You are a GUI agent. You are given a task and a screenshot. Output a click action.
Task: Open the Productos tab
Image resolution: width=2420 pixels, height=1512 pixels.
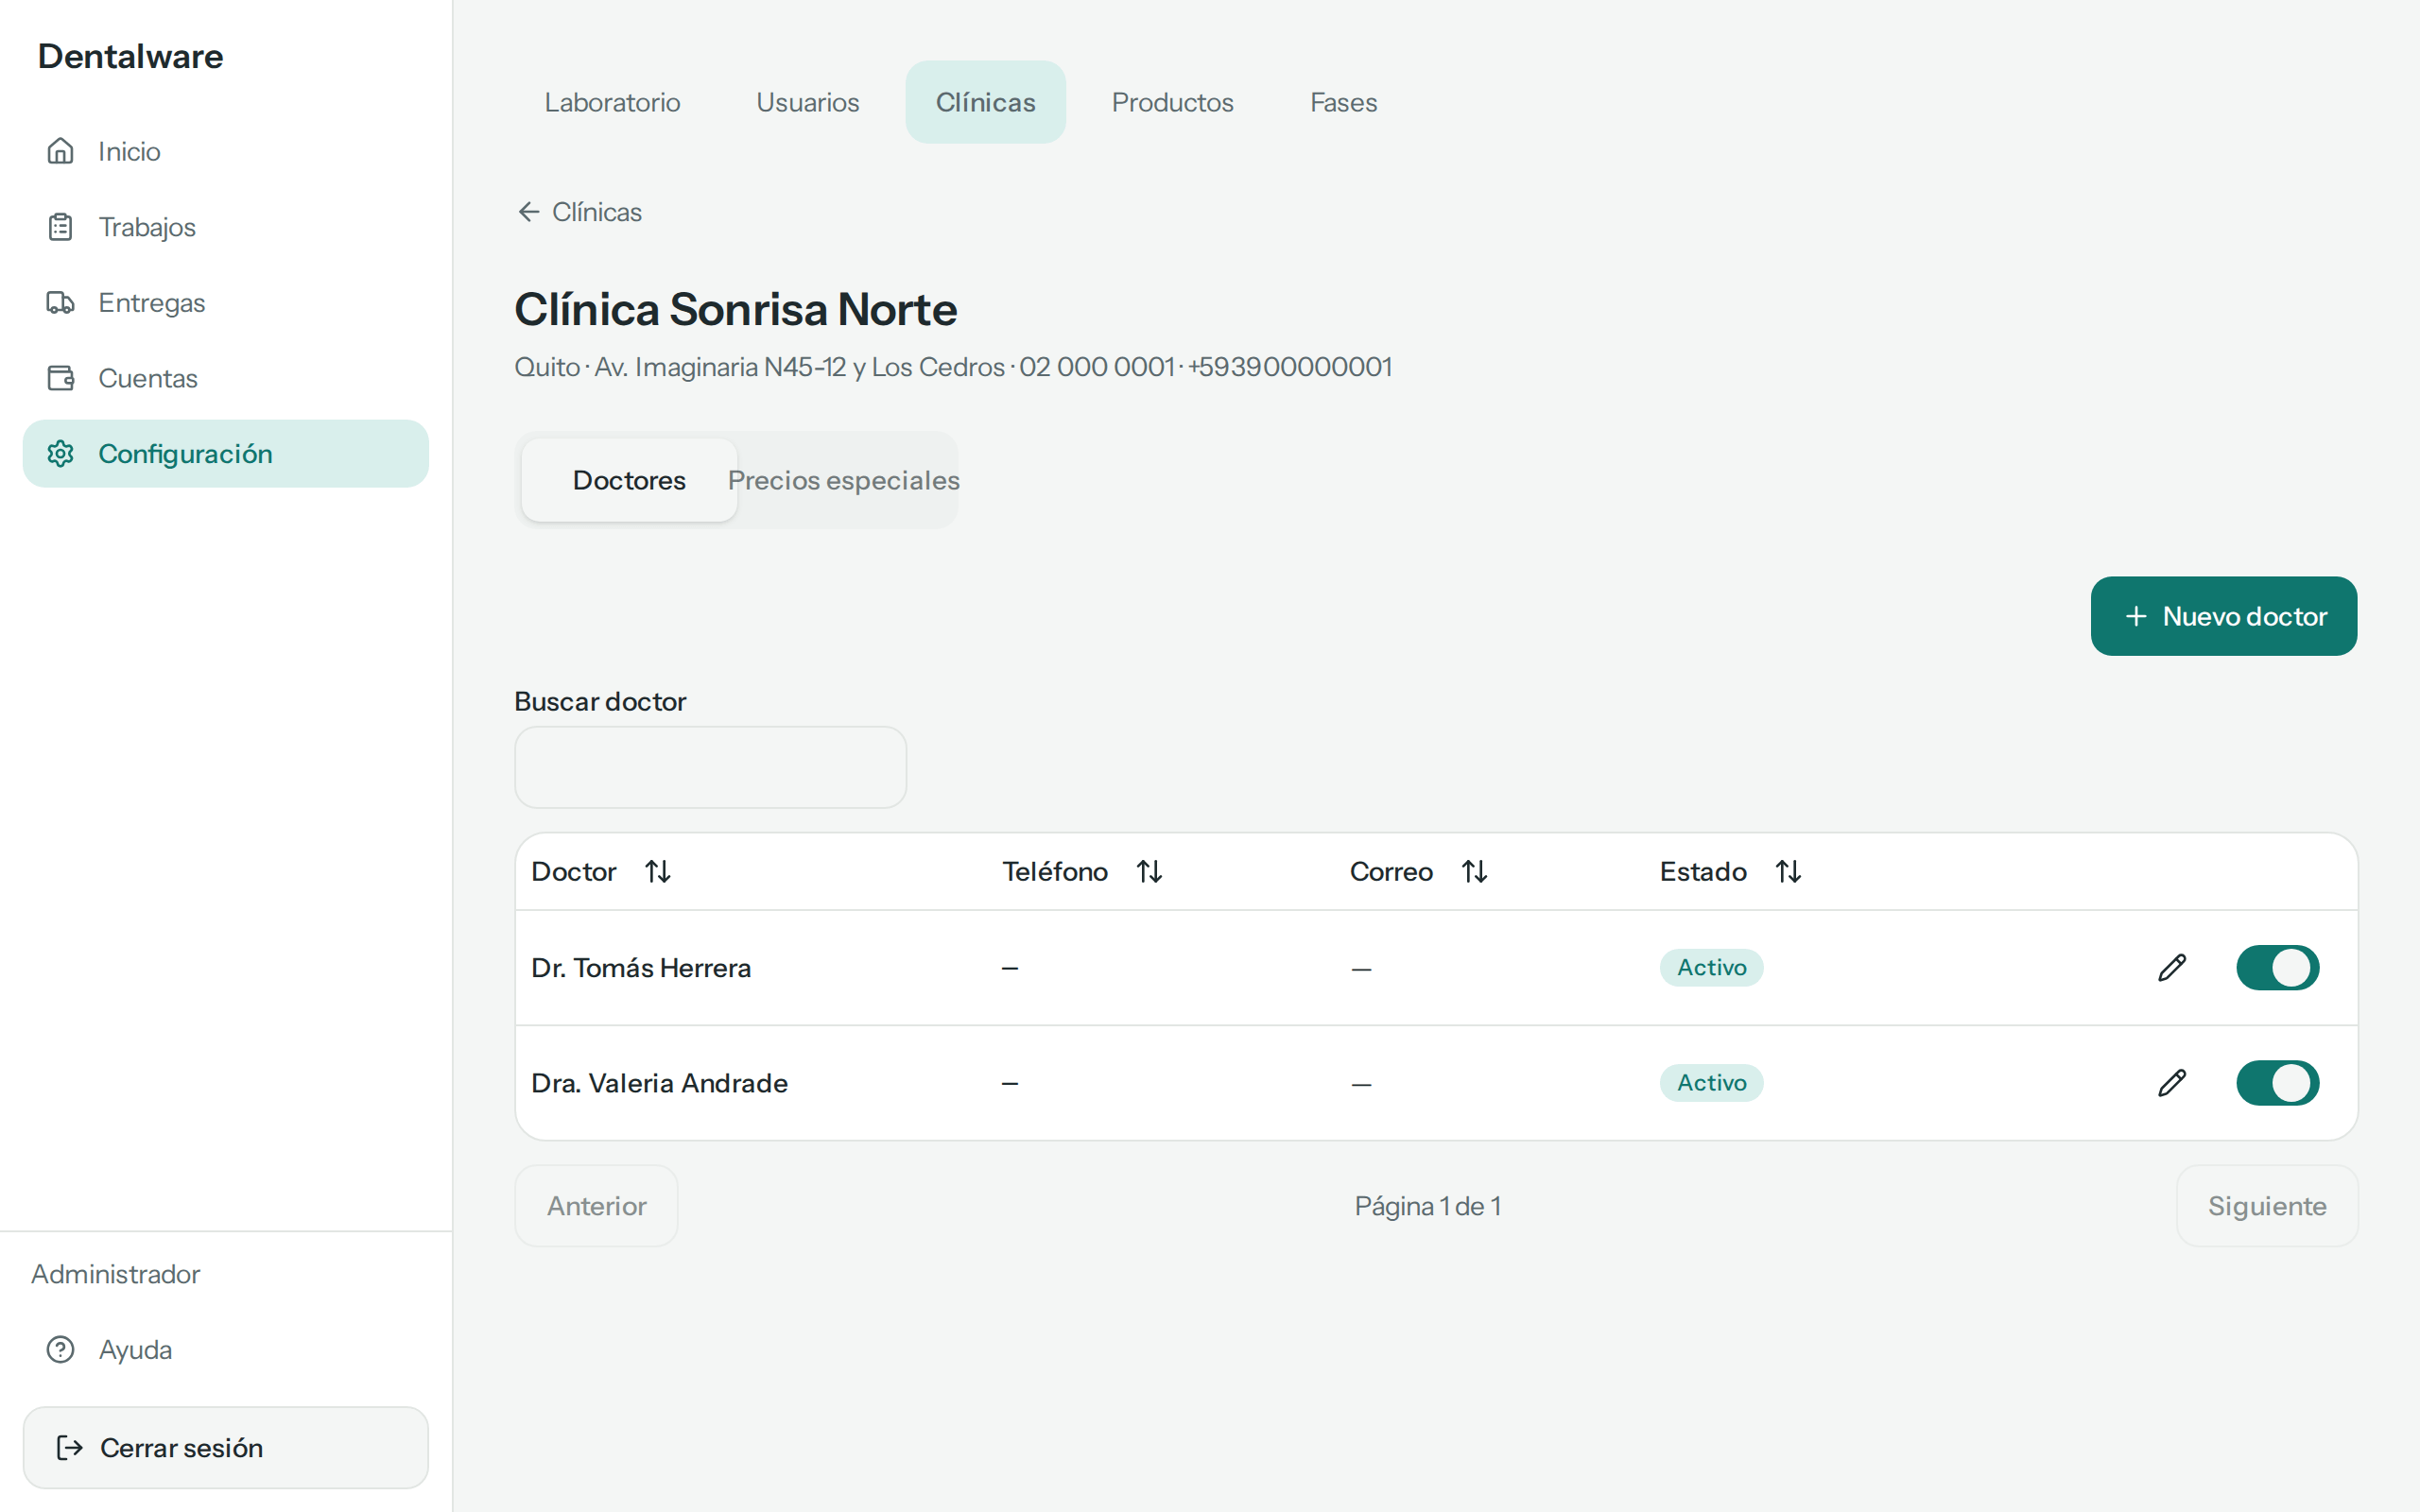click(x=1172, y=102)
